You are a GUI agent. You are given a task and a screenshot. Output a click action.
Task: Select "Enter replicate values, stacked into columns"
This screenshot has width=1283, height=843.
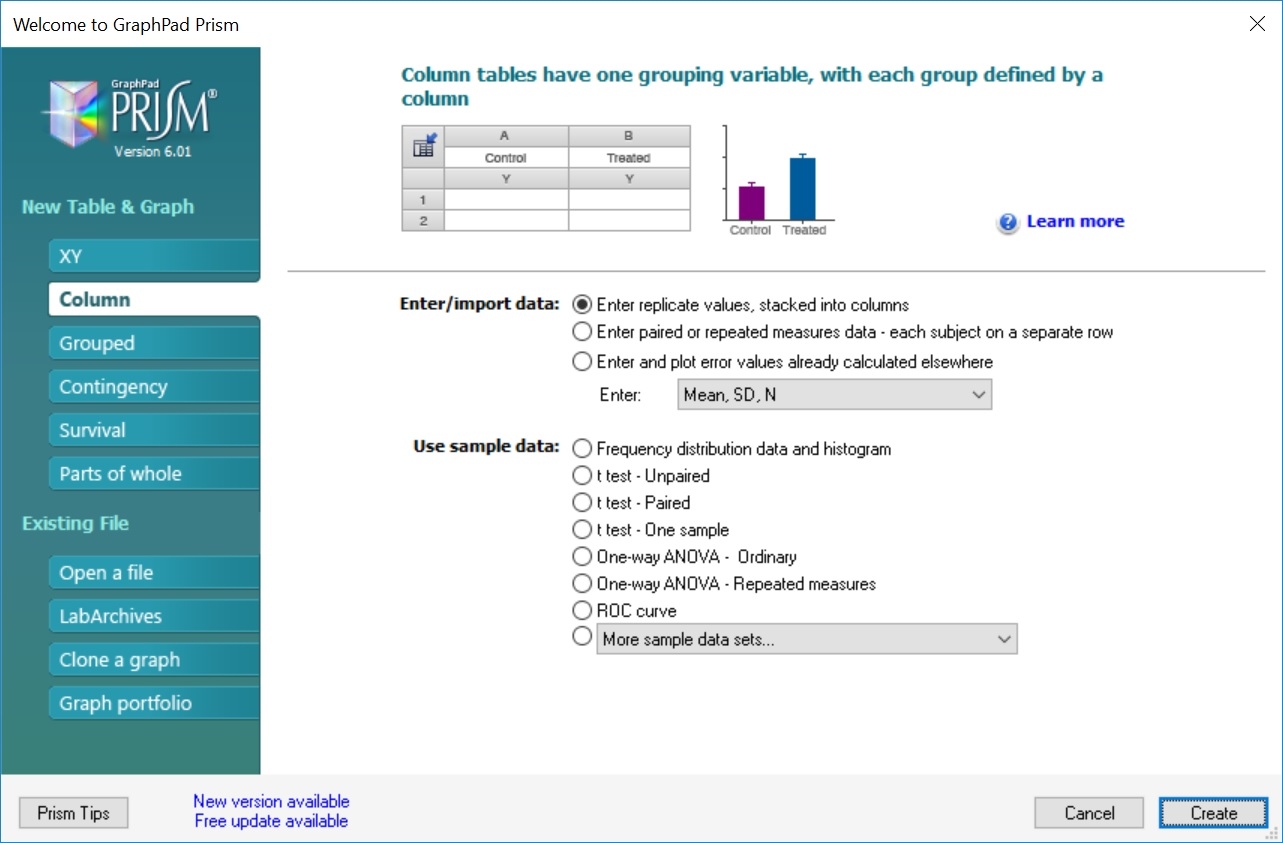[x=582, y=305]
